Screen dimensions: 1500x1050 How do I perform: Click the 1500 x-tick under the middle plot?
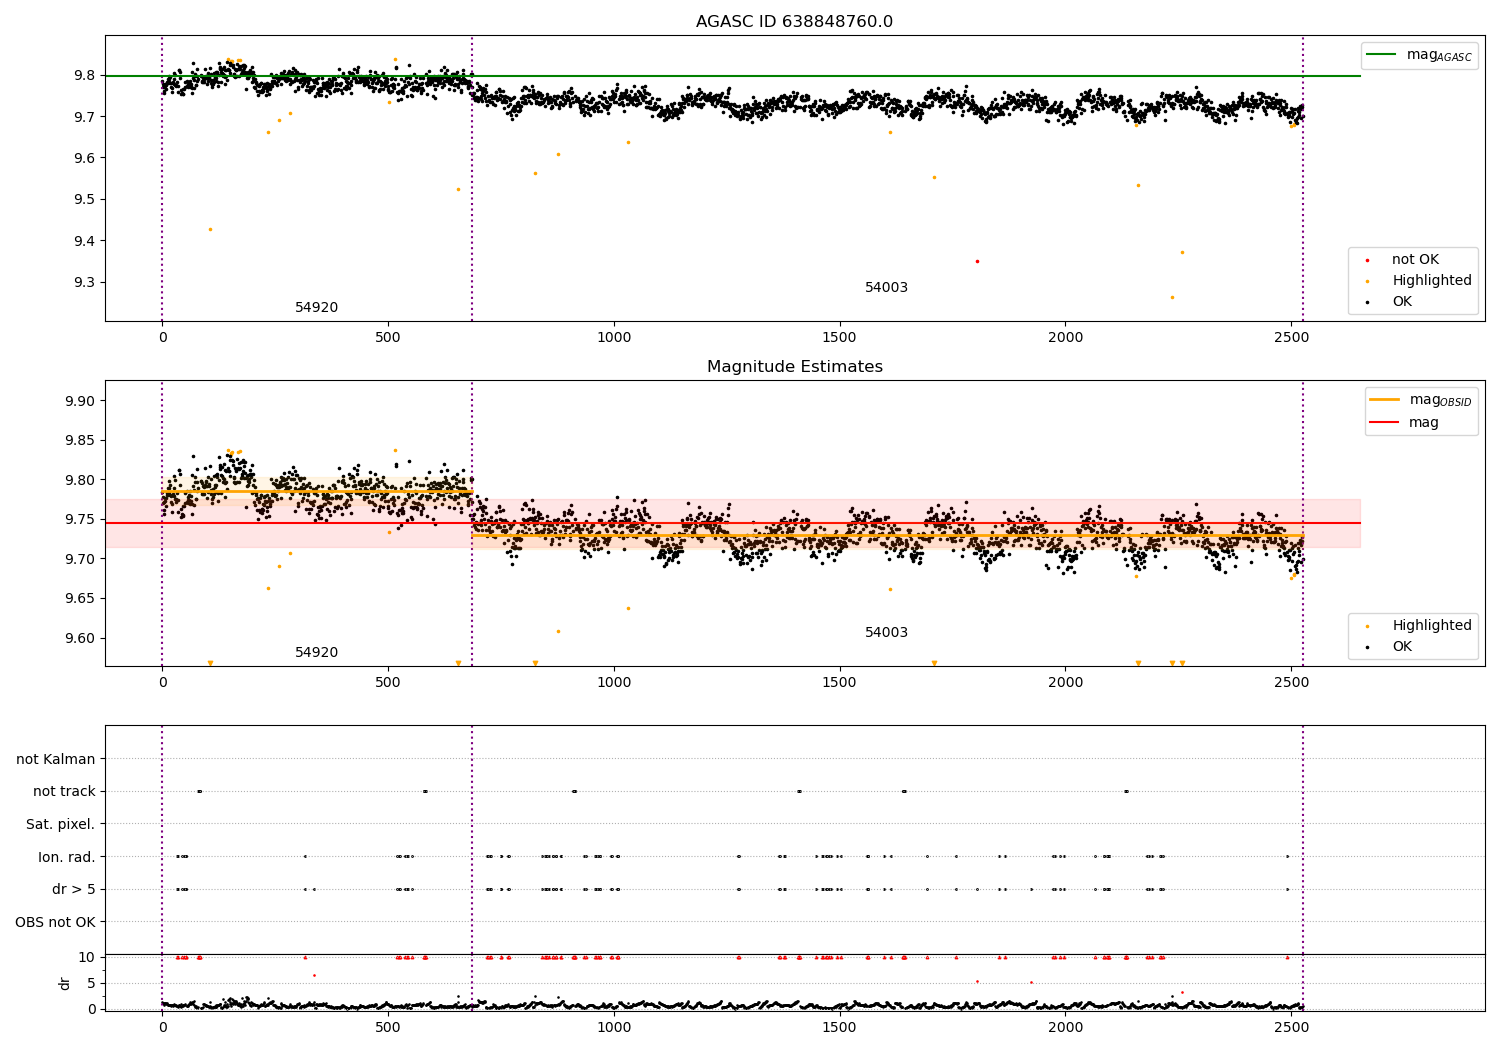839,683
